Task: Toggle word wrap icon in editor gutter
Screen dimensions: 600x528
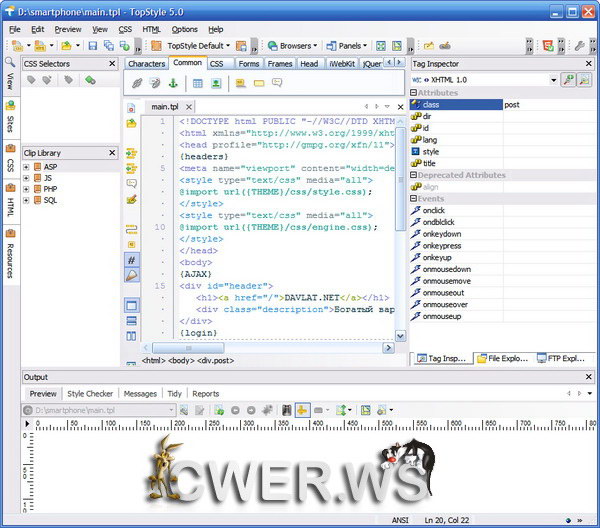Action: [132, 229]
